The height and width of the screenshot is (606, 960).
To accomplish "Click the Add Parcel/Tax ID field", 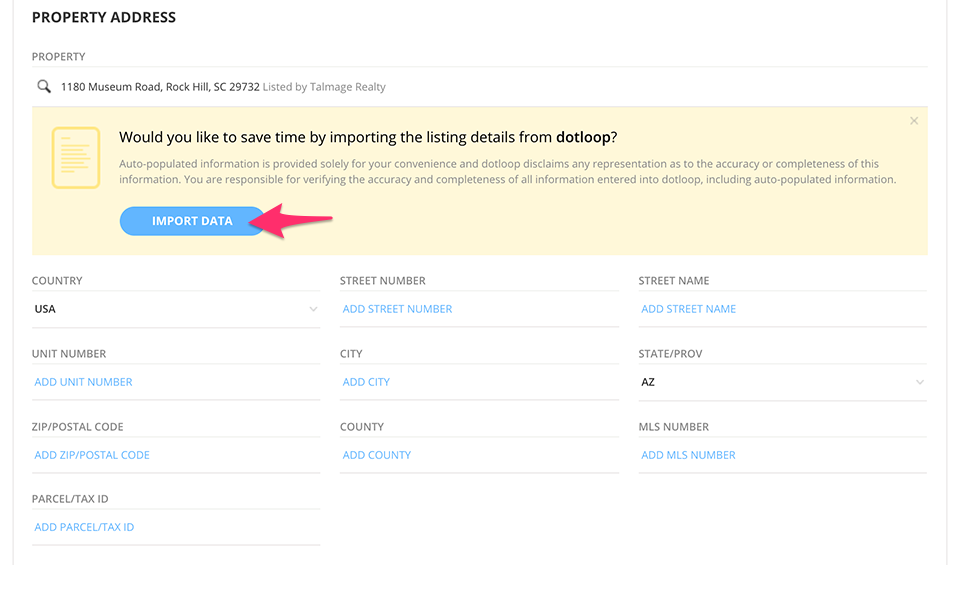I will pyautogui.click(x=84, y=527).
